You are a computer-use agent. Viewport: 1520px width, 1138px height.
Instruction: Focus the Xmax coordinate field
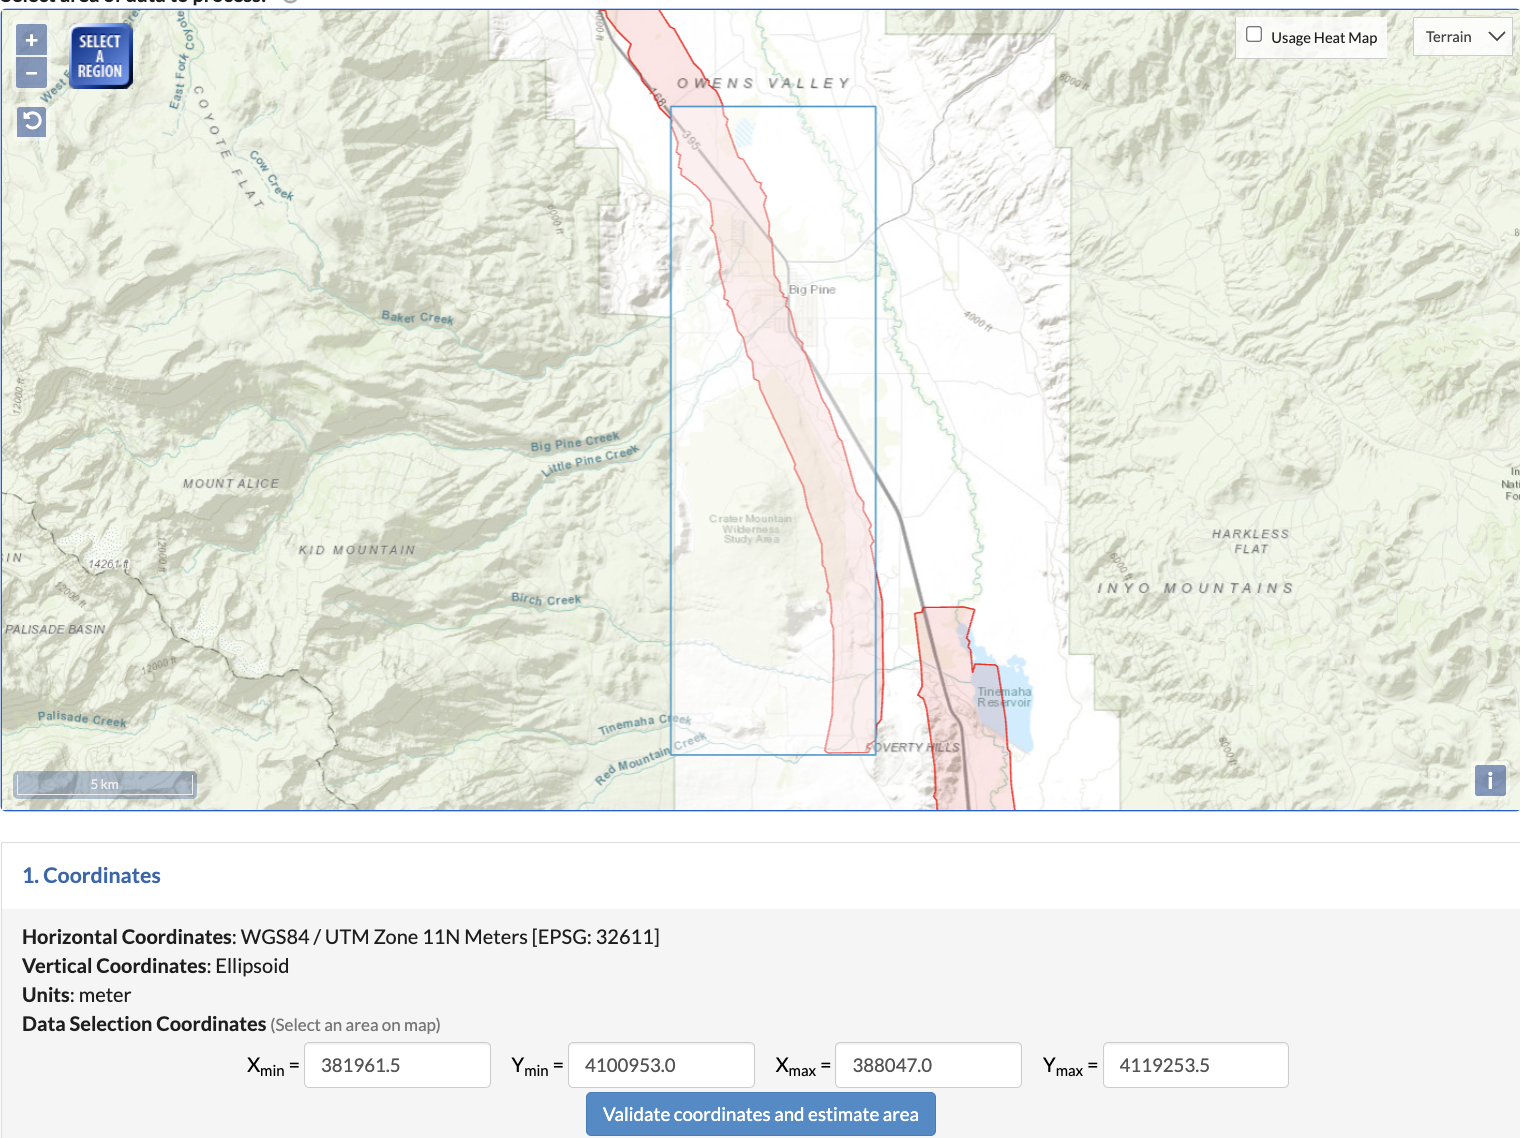coord(928,1065)
